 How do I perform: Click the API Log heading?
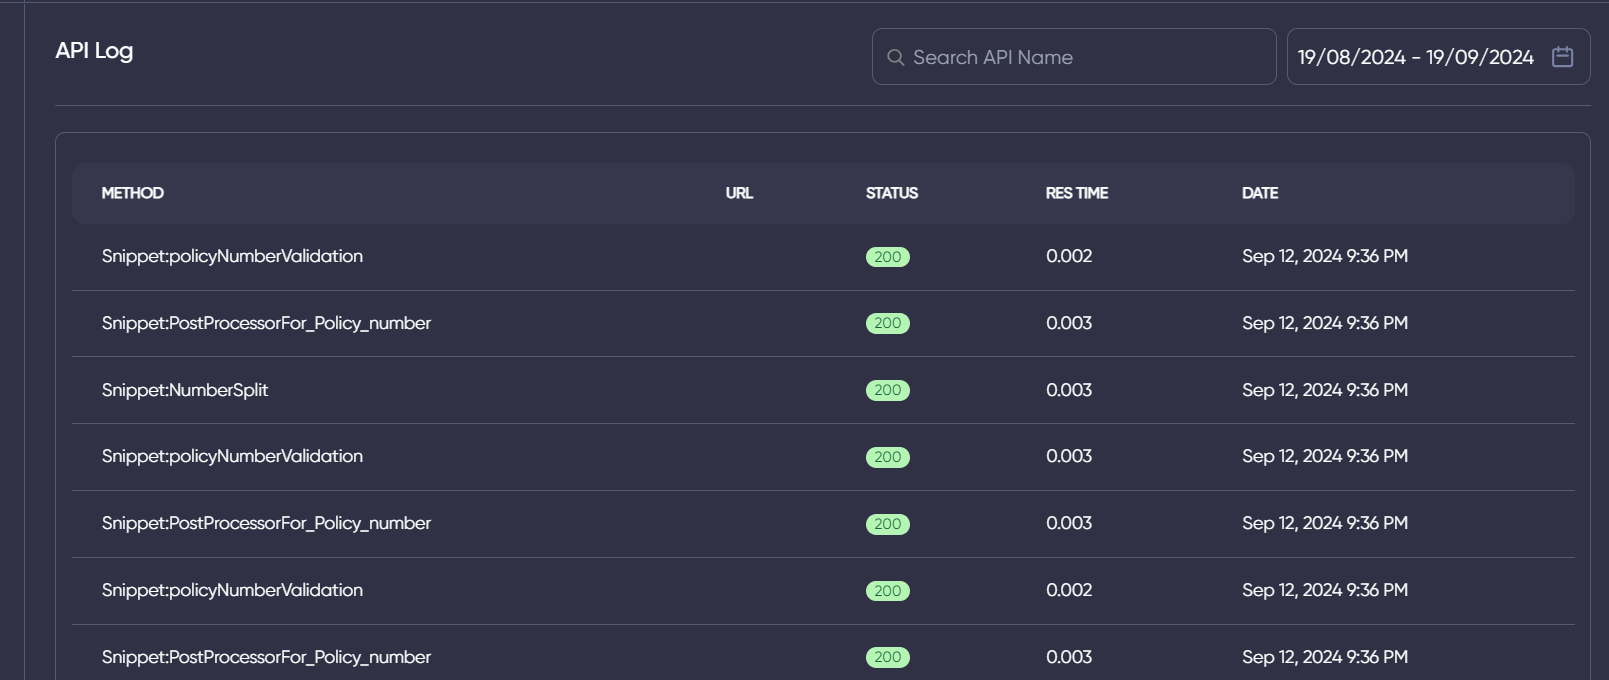coord(94,51)
